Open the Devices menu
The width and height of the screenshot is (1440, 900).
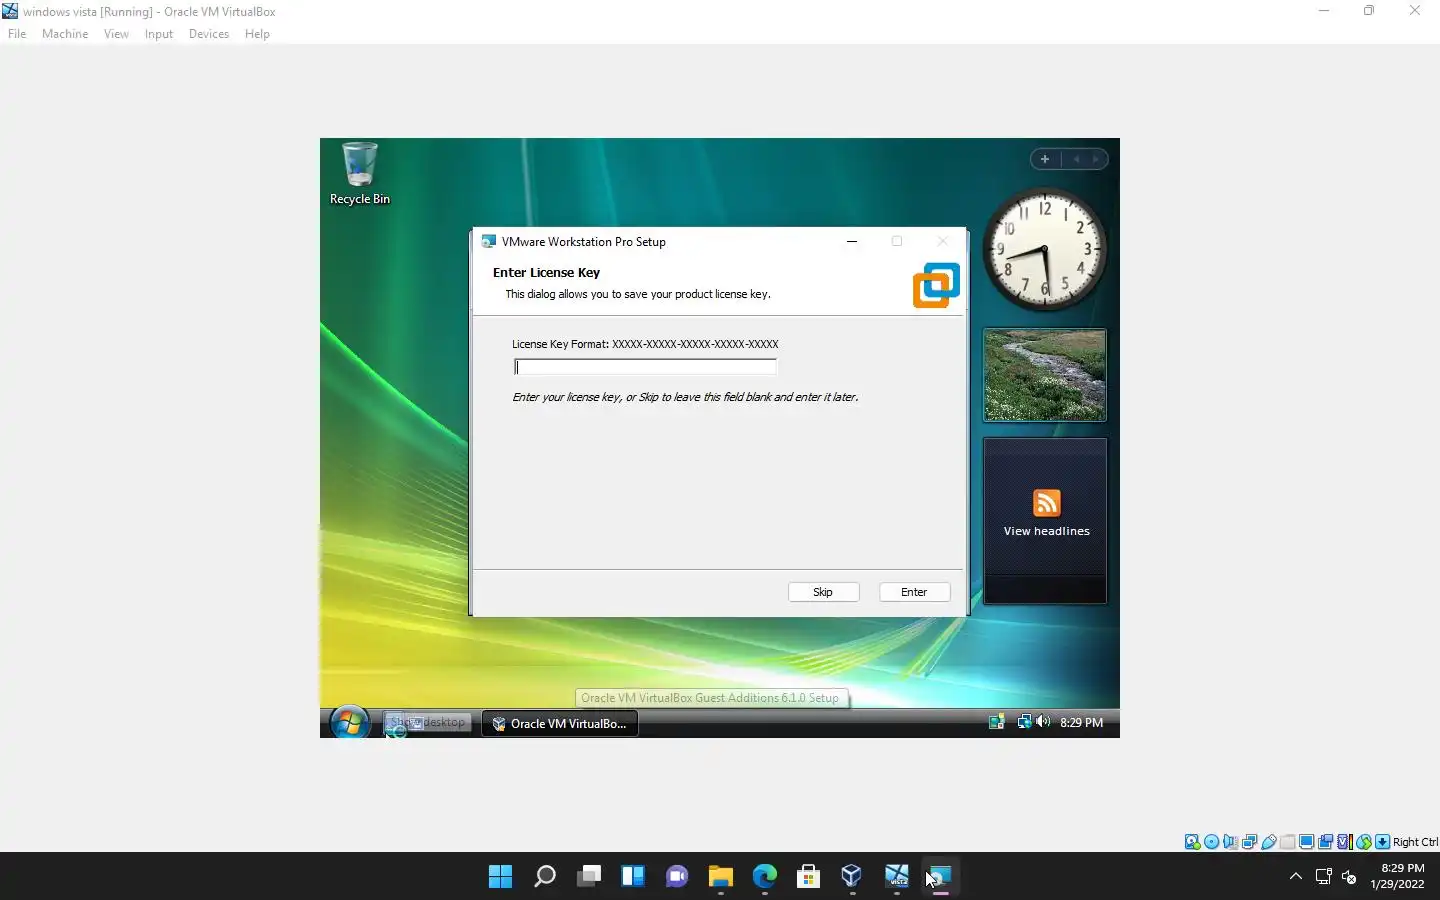tap(208, 34)
